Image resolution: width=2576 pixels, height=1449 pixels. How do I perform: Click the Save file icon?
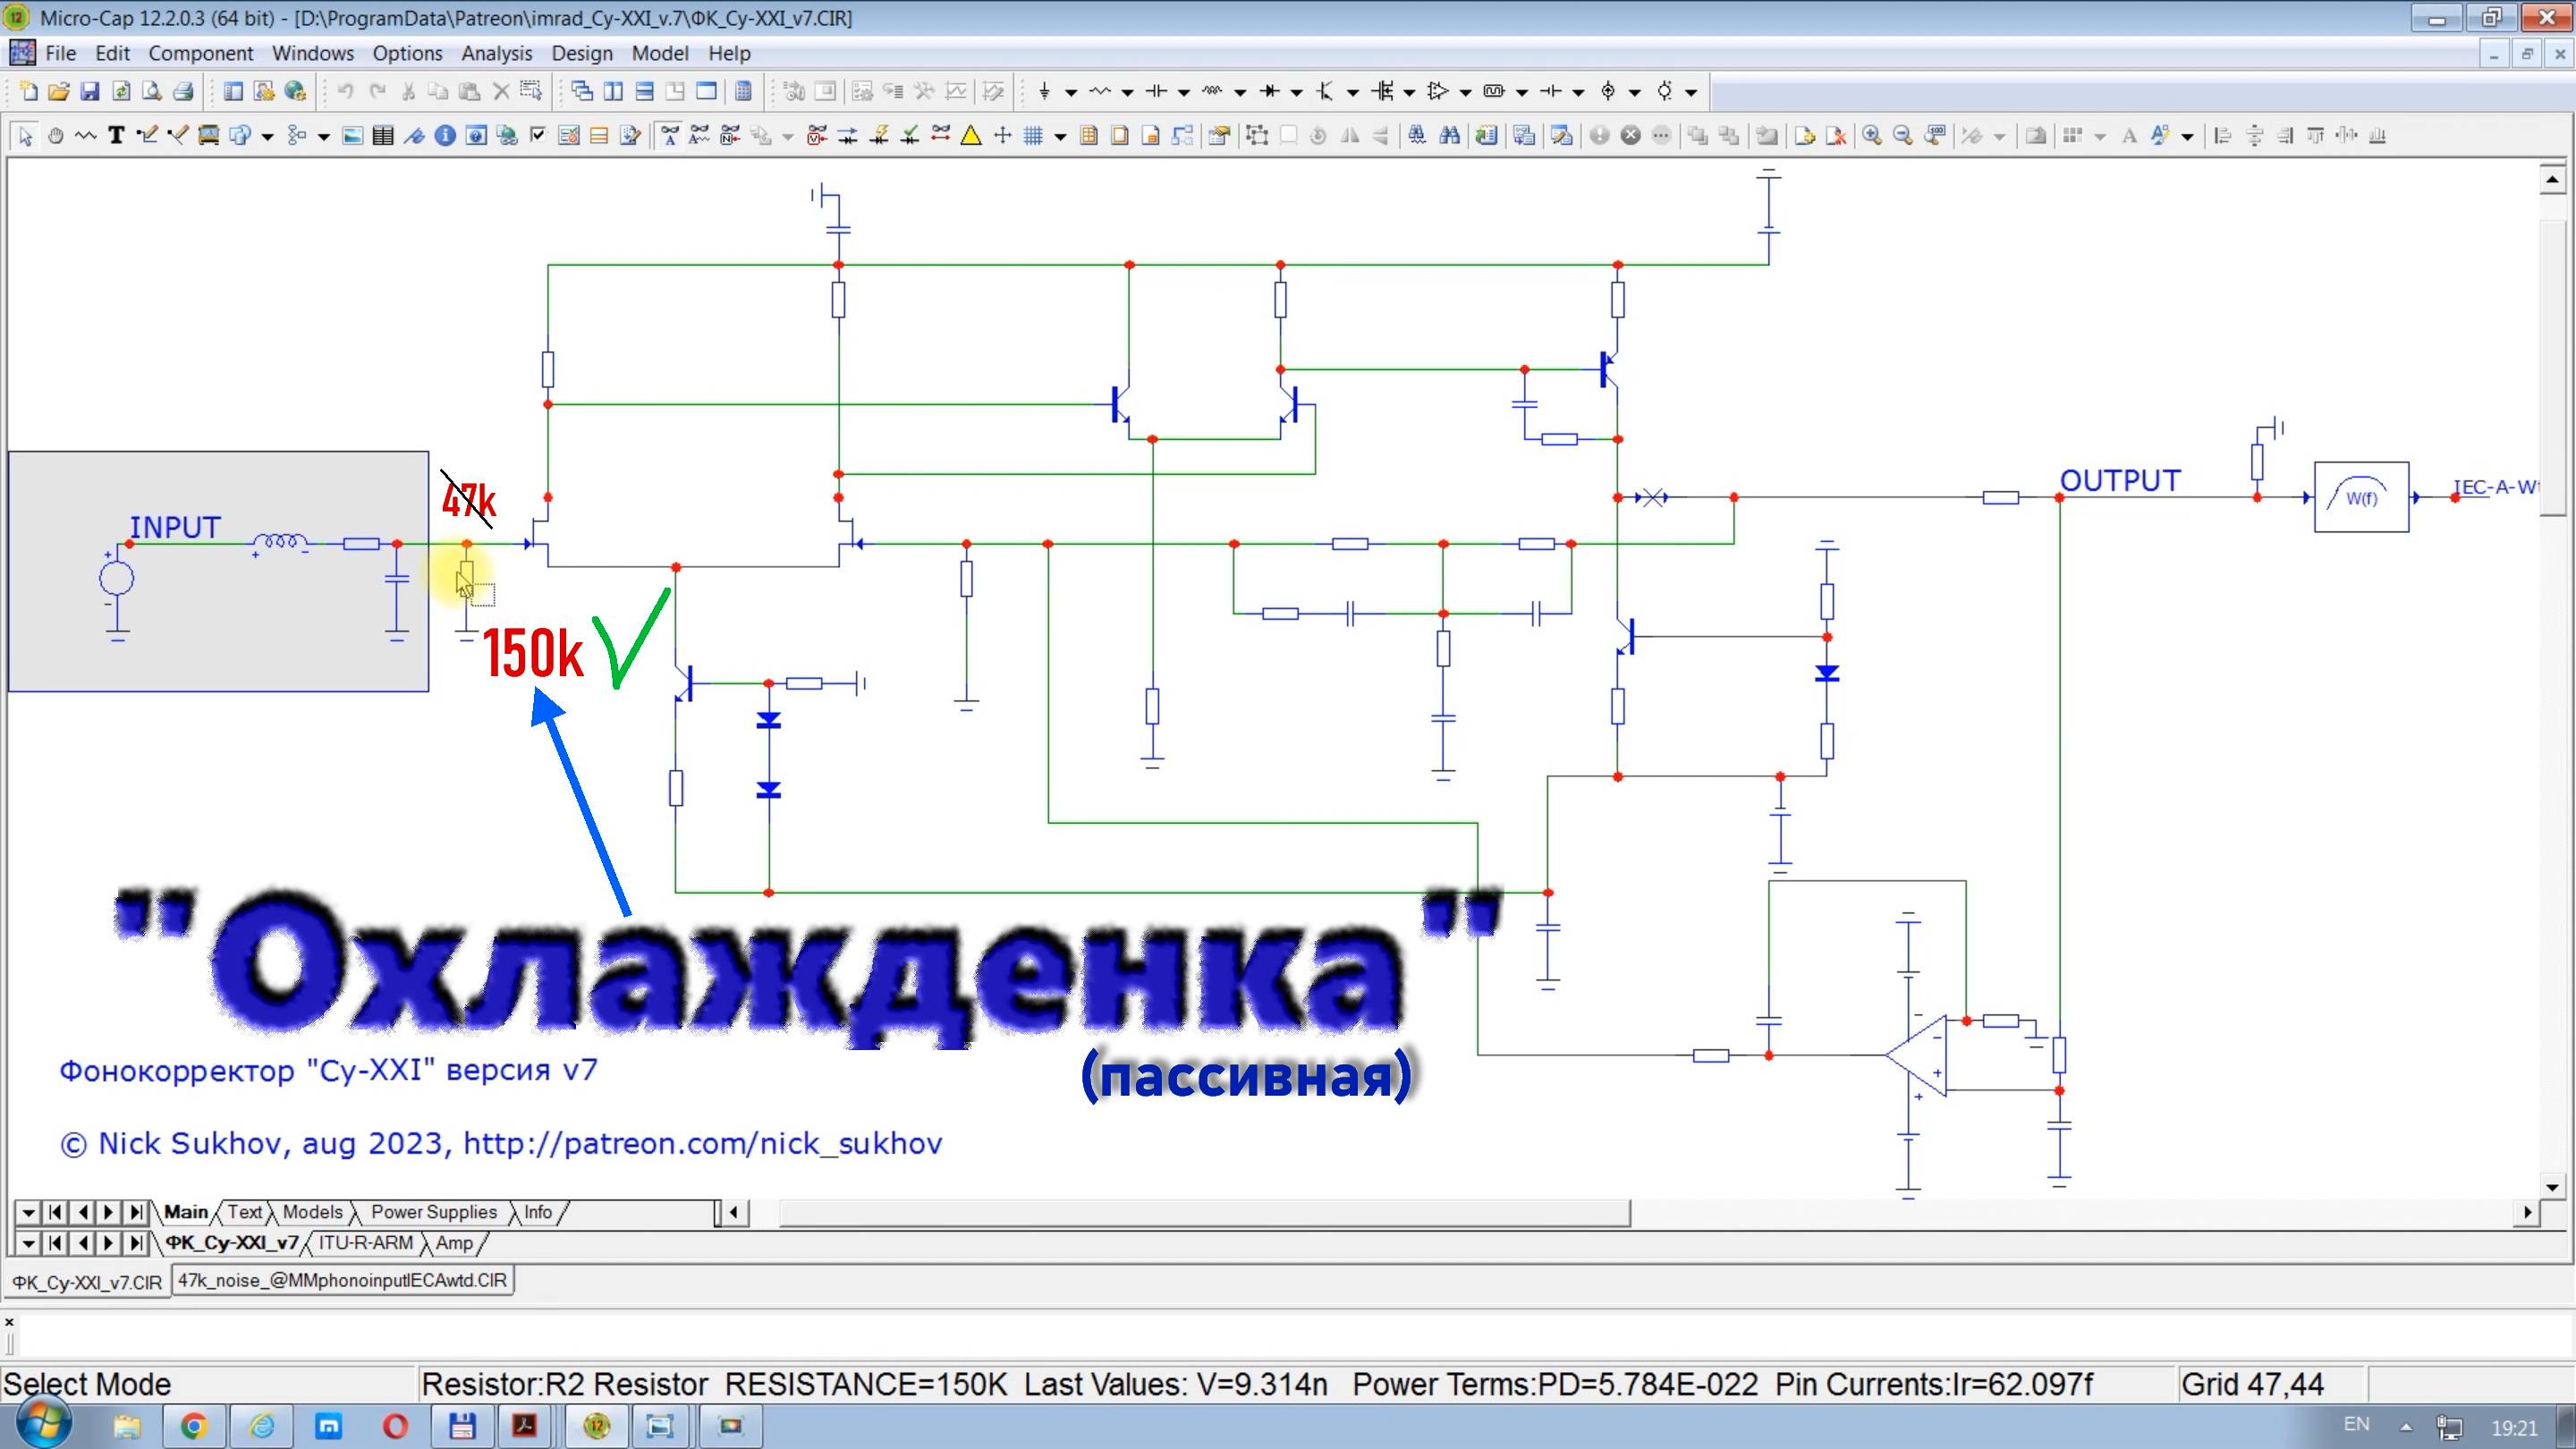pyautogui.click(x=90, y=92)
